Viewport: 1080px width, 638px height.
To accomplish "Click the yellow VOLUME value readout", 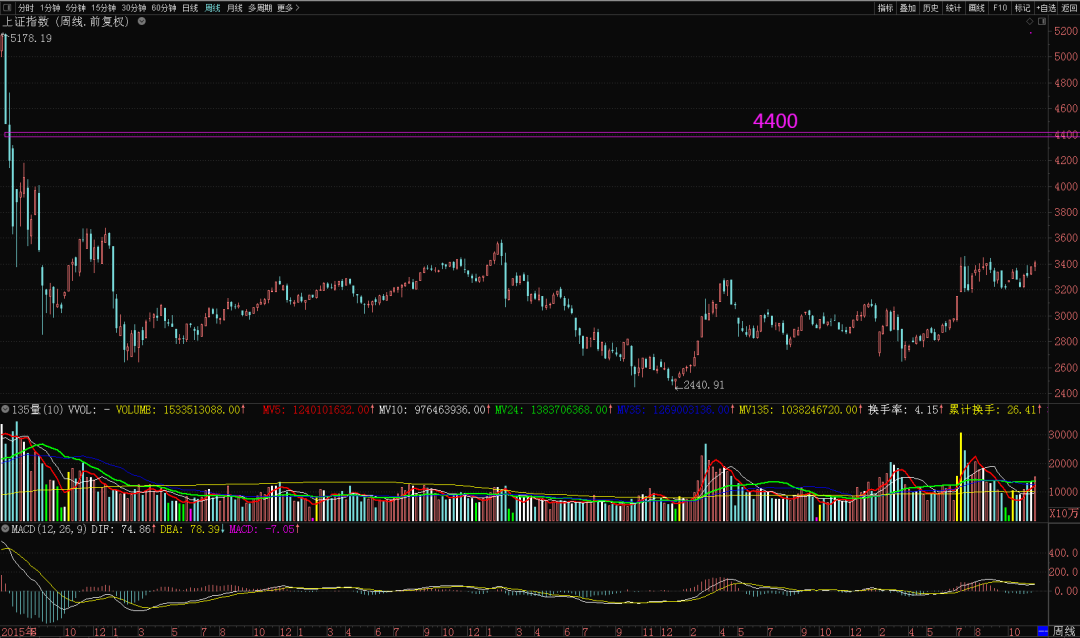I will point(181,409).
